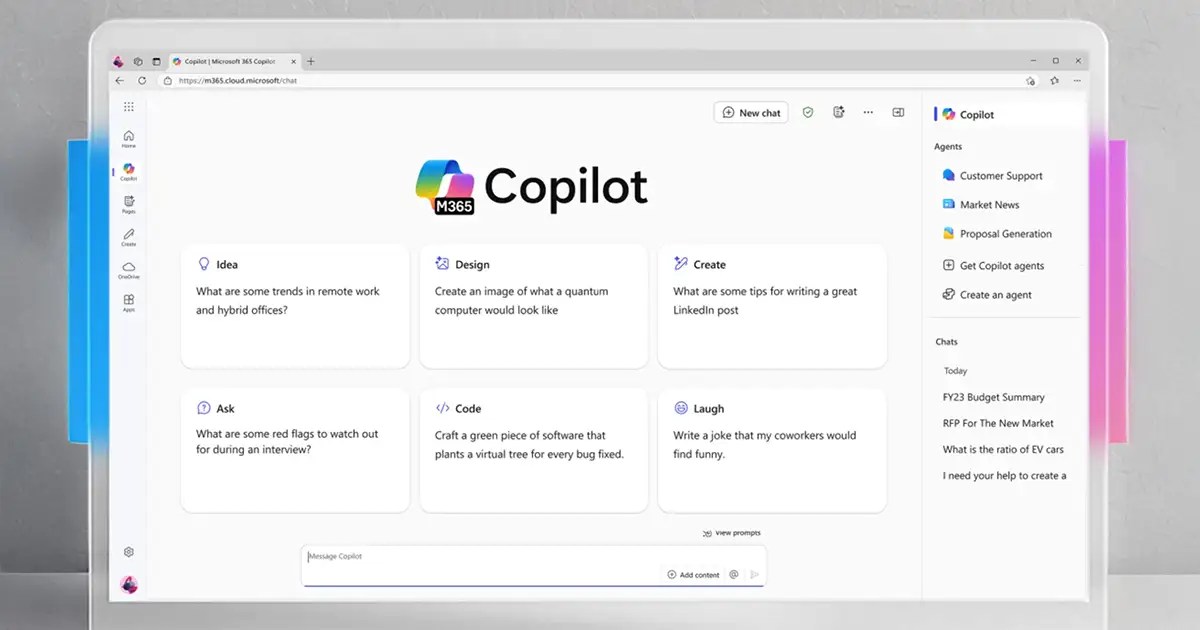Click the send message arrow icon

(x=757, y=574)
